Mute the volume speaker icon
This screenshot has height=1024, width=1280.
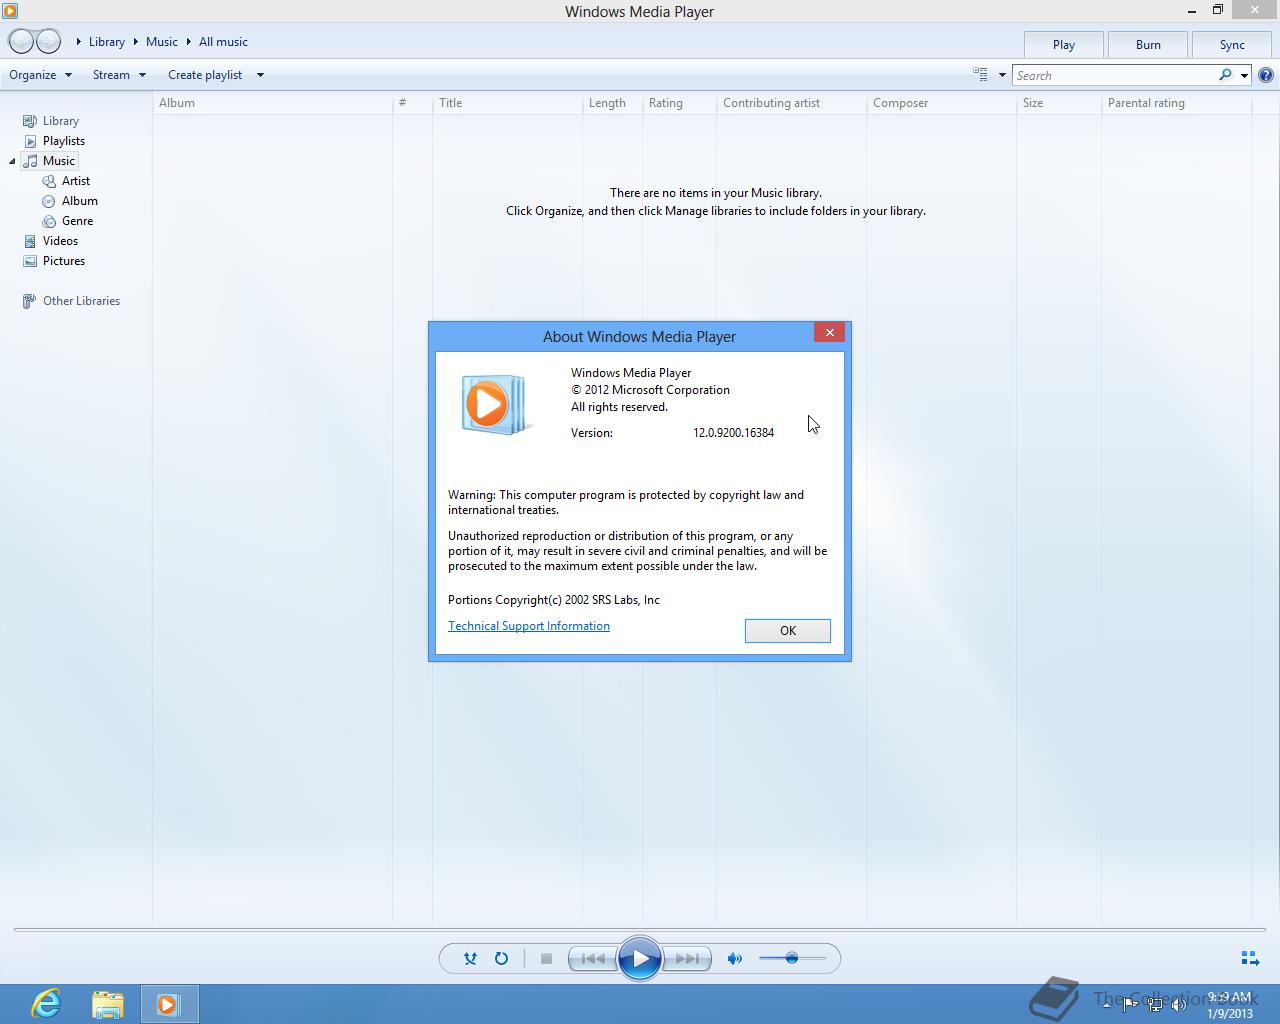click(735, 958)
